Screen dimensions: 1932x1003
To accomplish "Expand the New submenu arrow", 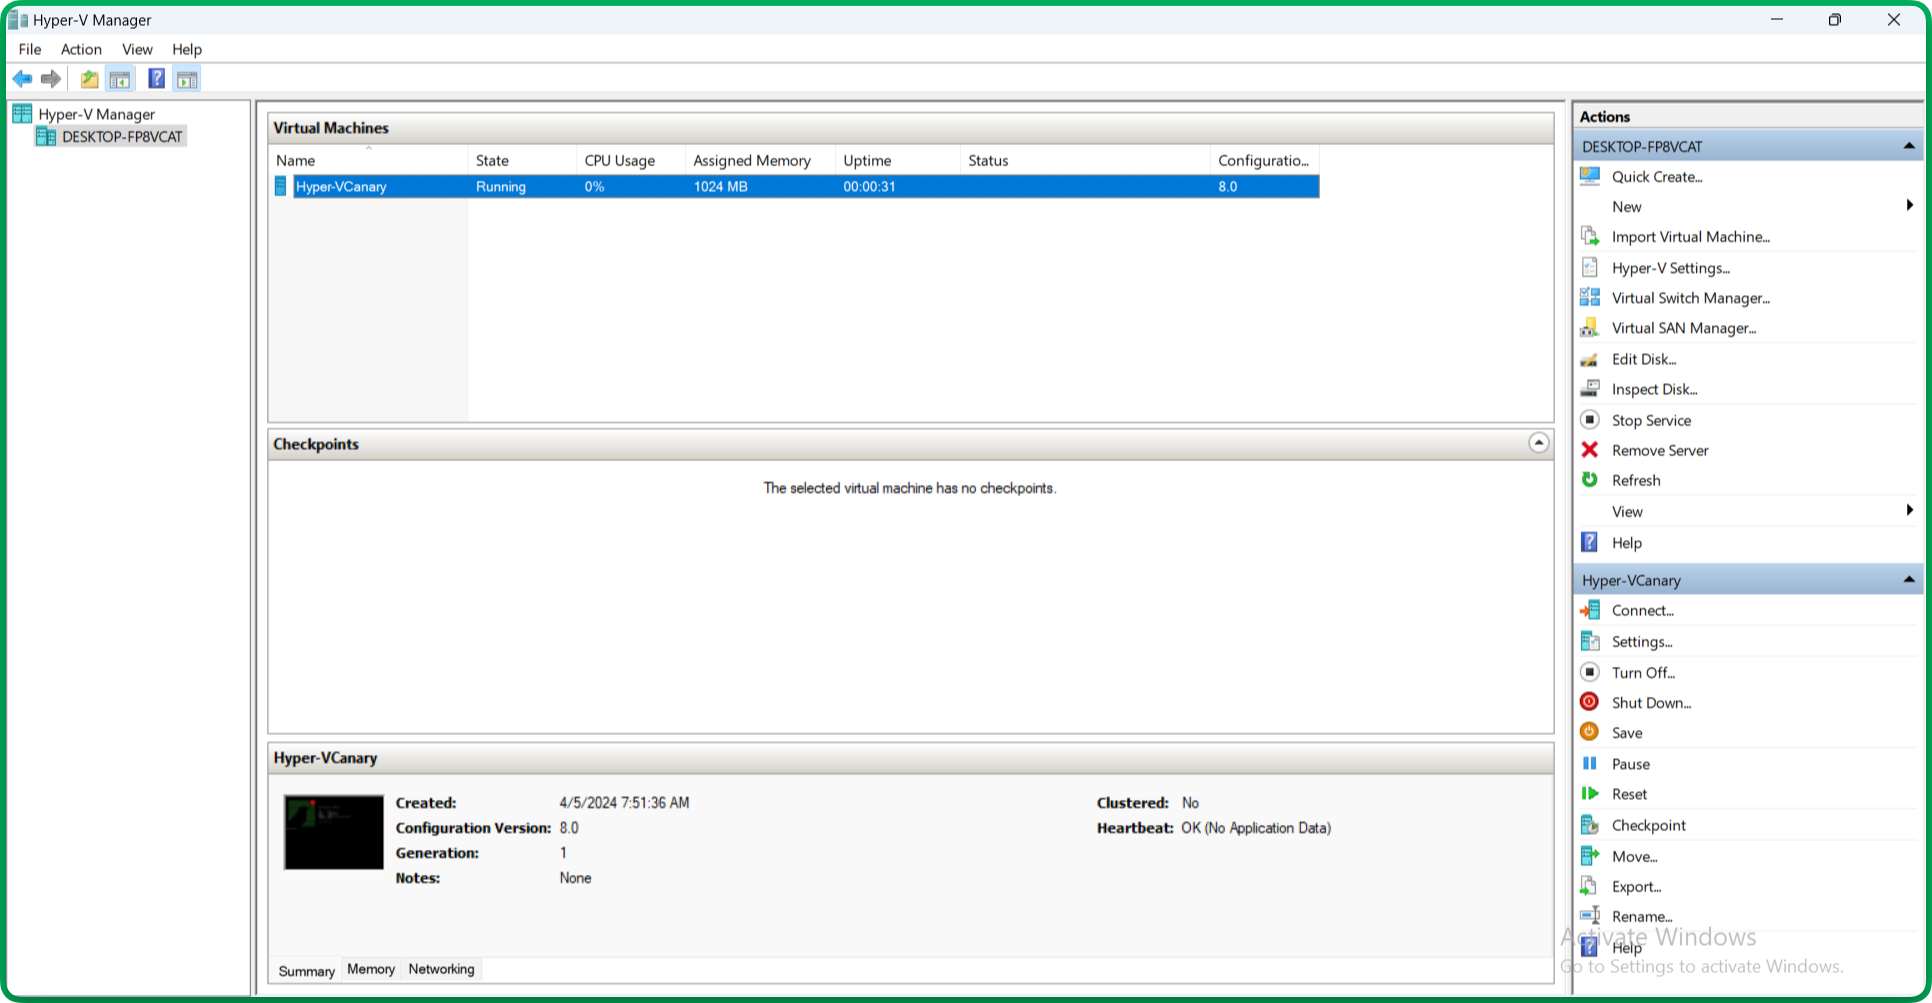I will [1909, 206].
